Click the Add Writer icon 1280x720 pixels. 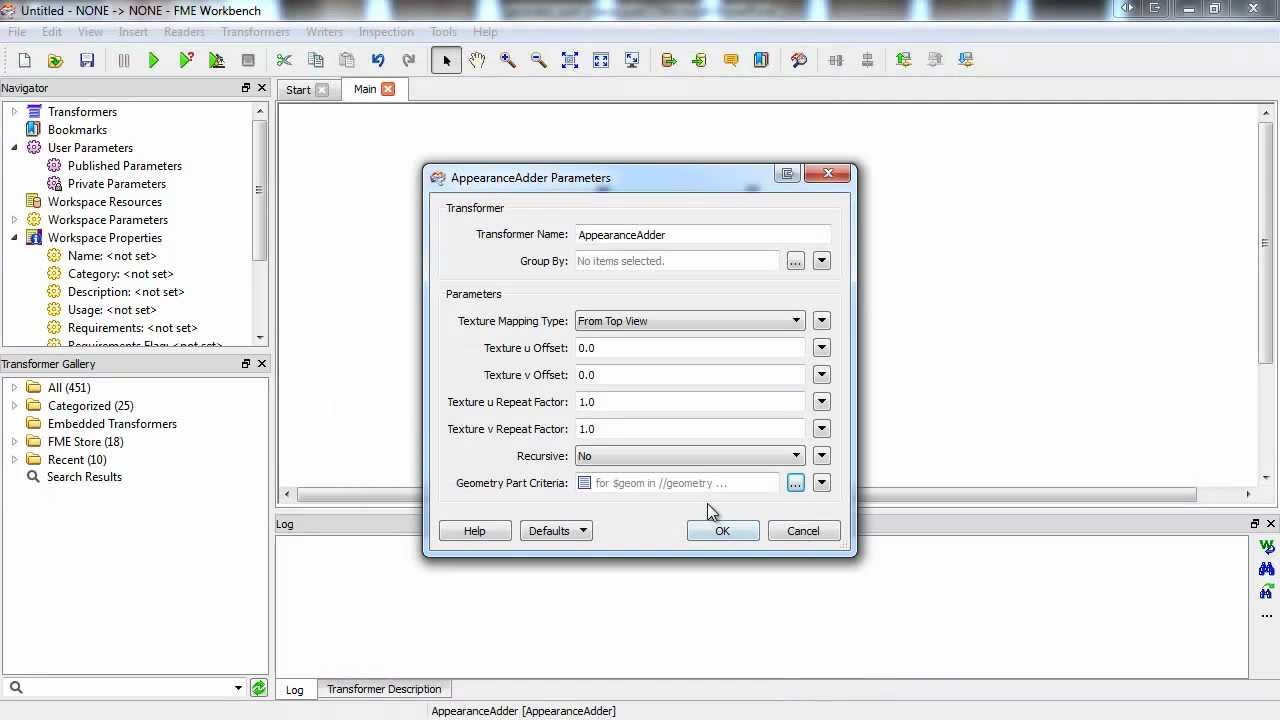pos(699,60)
